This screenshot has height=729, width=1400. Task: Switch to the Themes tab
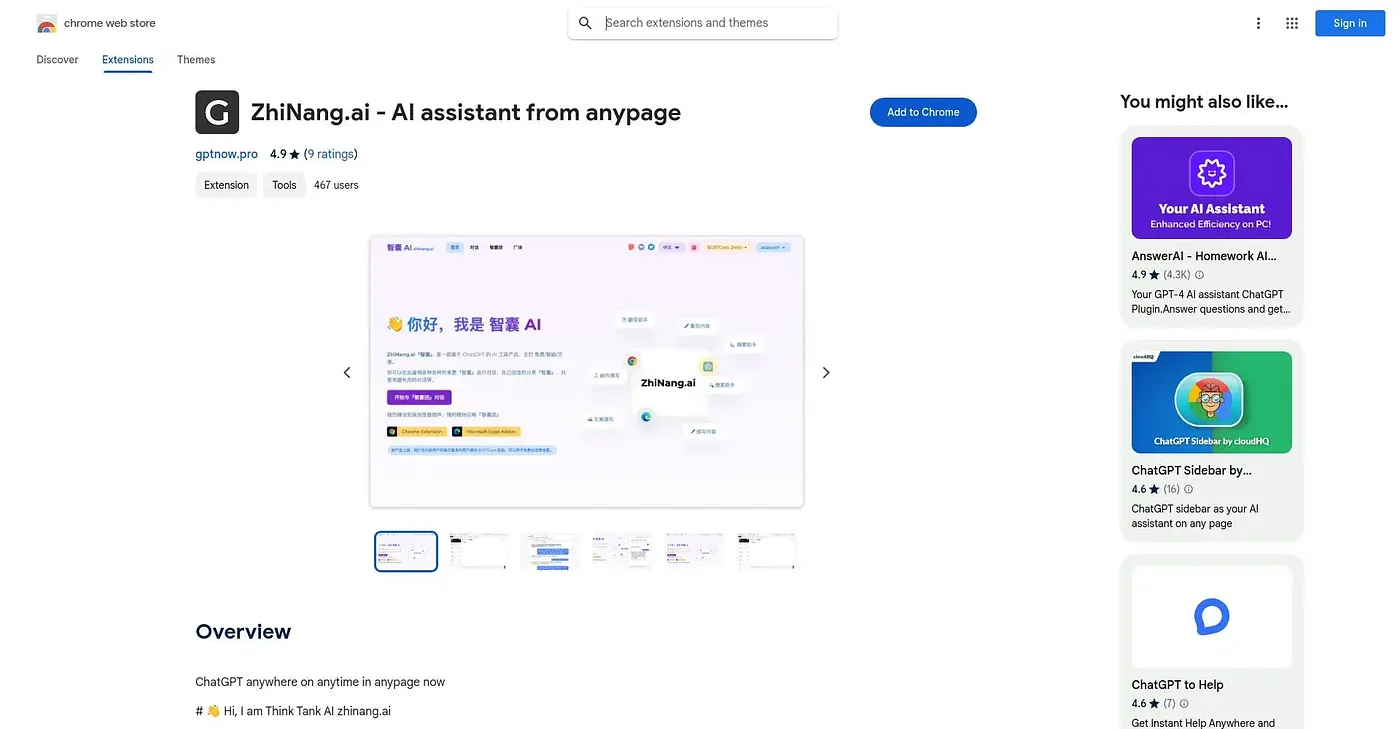coord(196,60)
